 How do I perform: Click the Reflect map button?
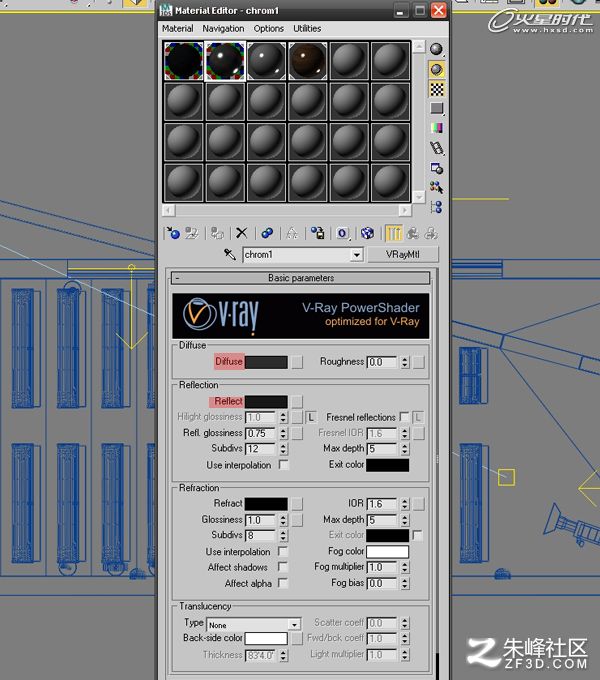(297, 402)
